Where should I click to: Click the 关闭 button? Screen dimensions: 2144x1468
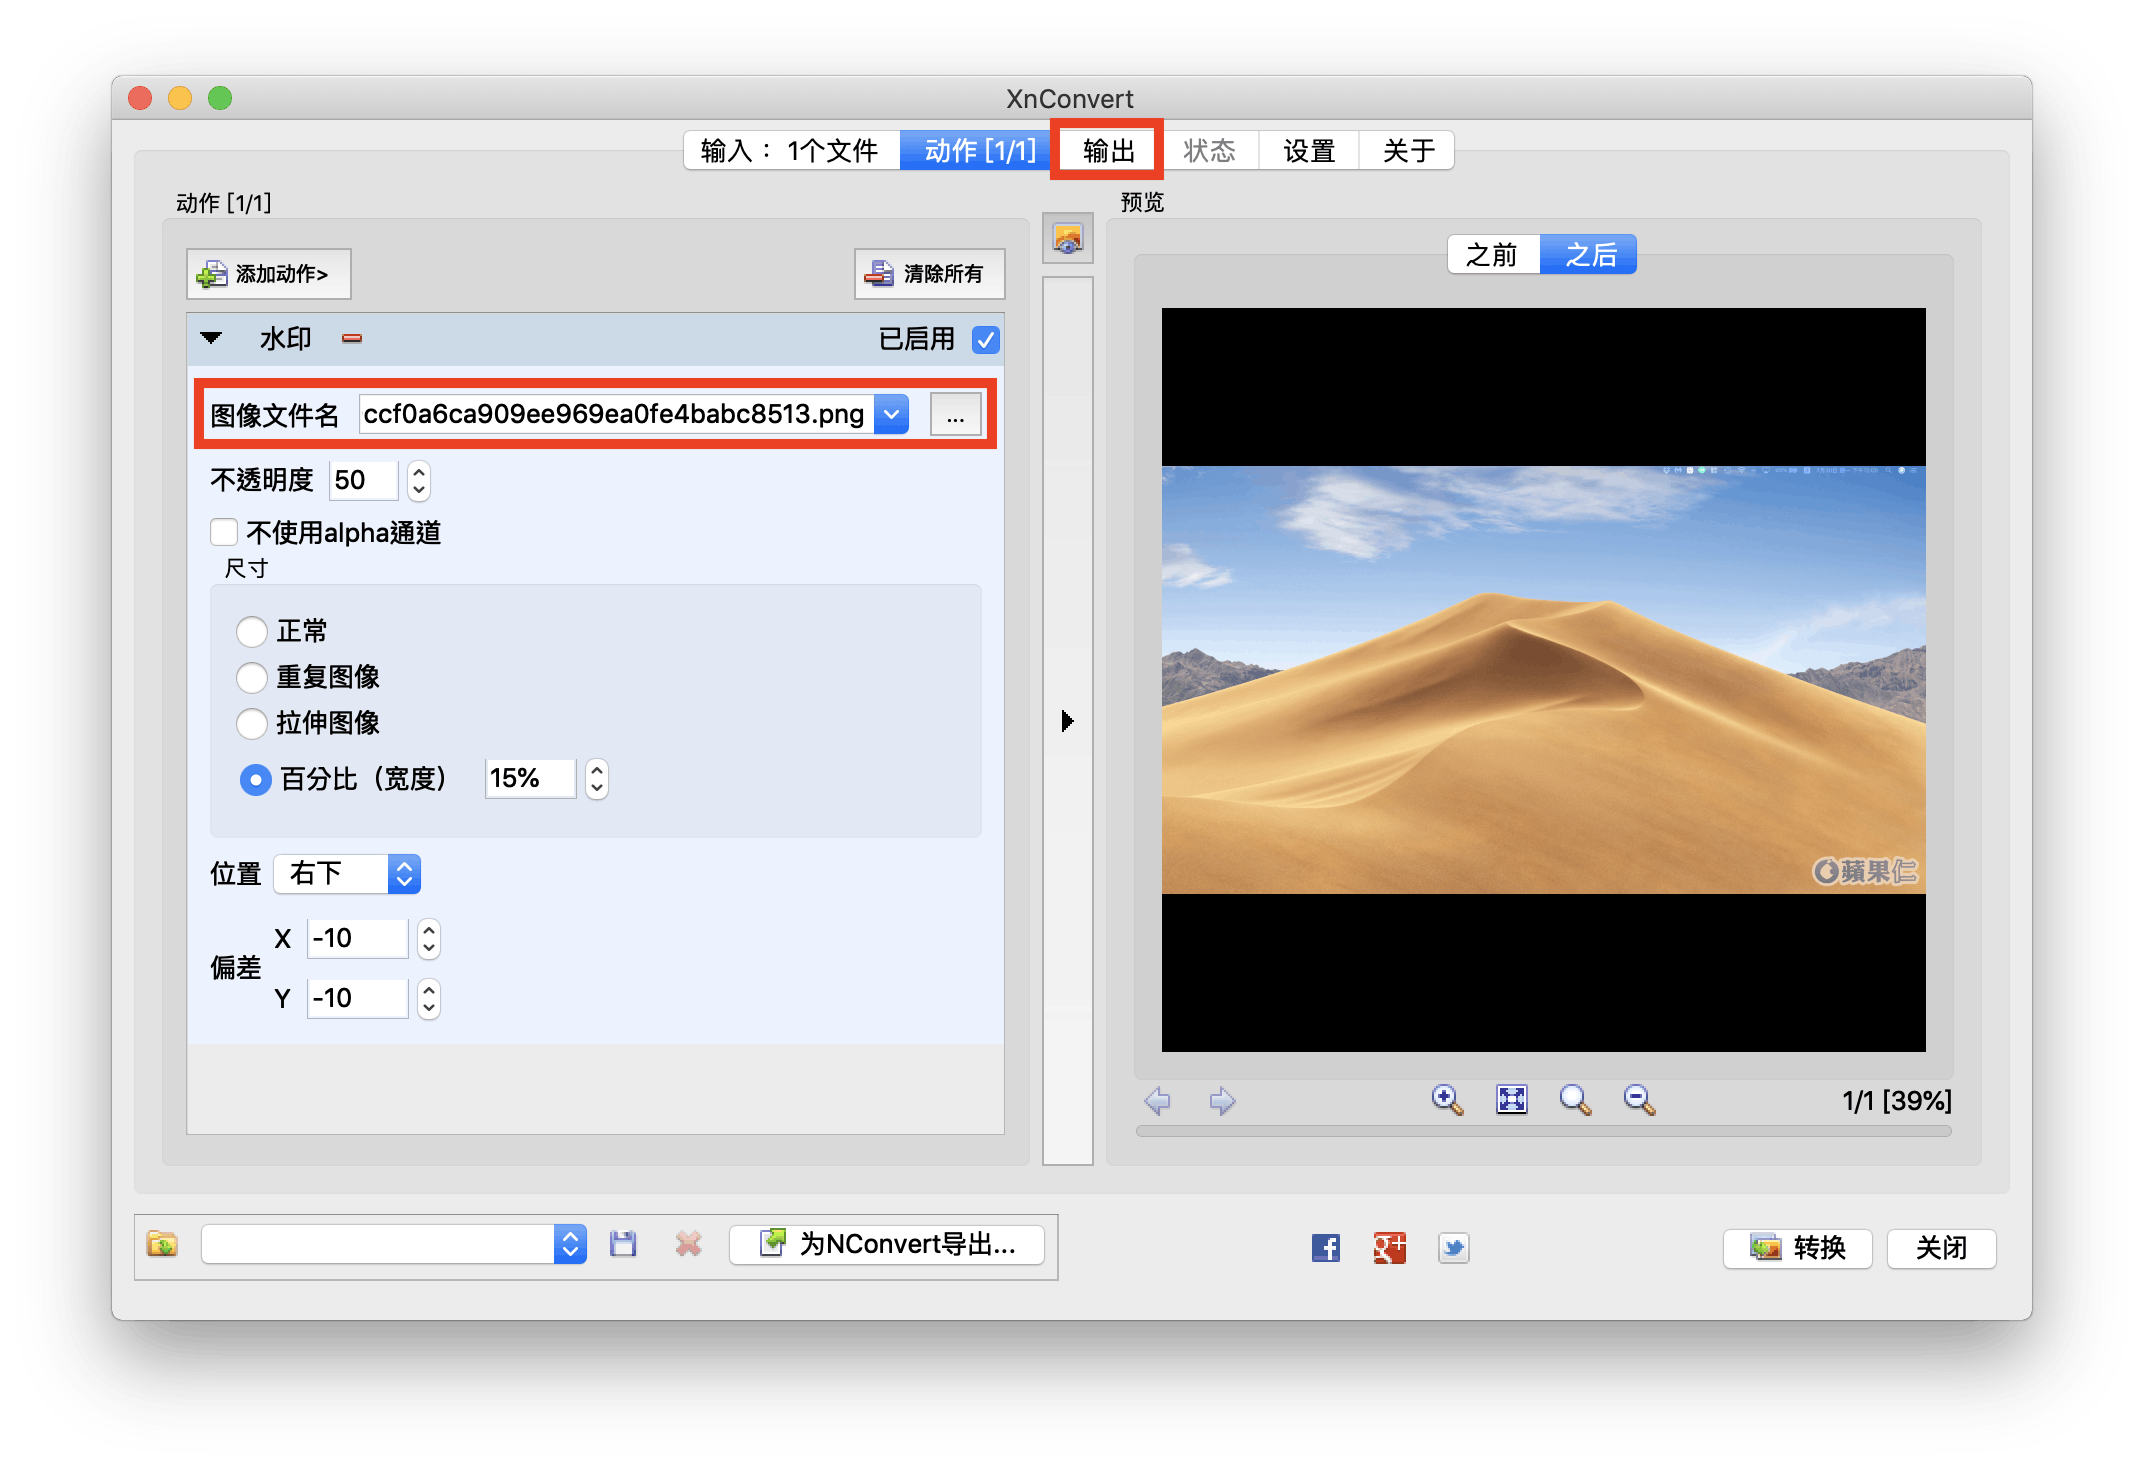[x=1941, y=1248]
